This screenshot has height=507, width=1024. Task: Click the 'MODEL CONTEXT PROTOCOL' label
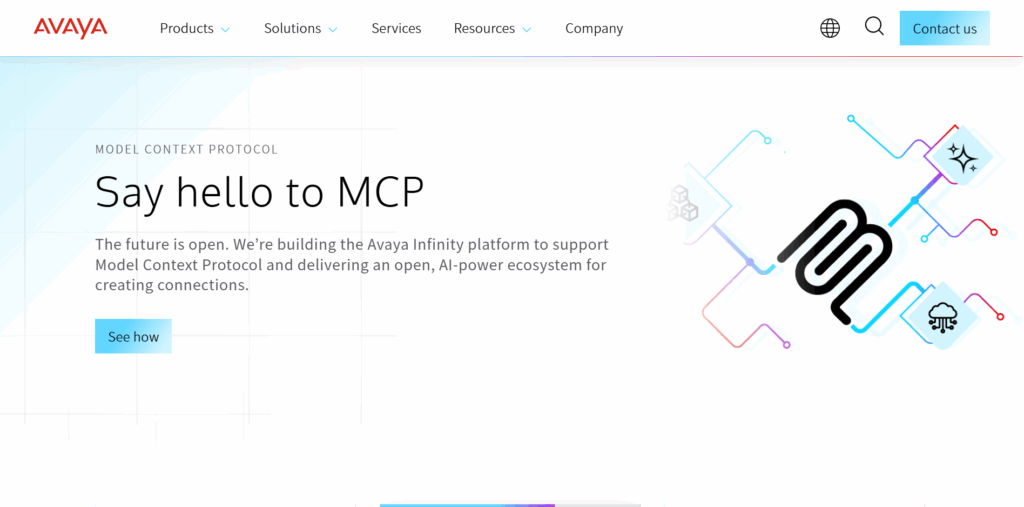(187, 150)
